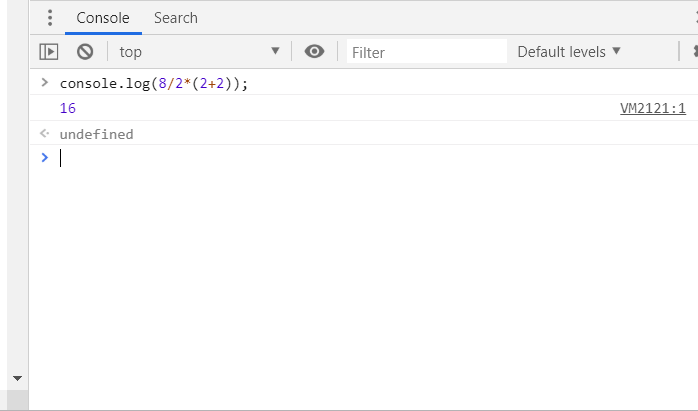Create a live expression with eye icon
The image size is (698, 411).
315,51
